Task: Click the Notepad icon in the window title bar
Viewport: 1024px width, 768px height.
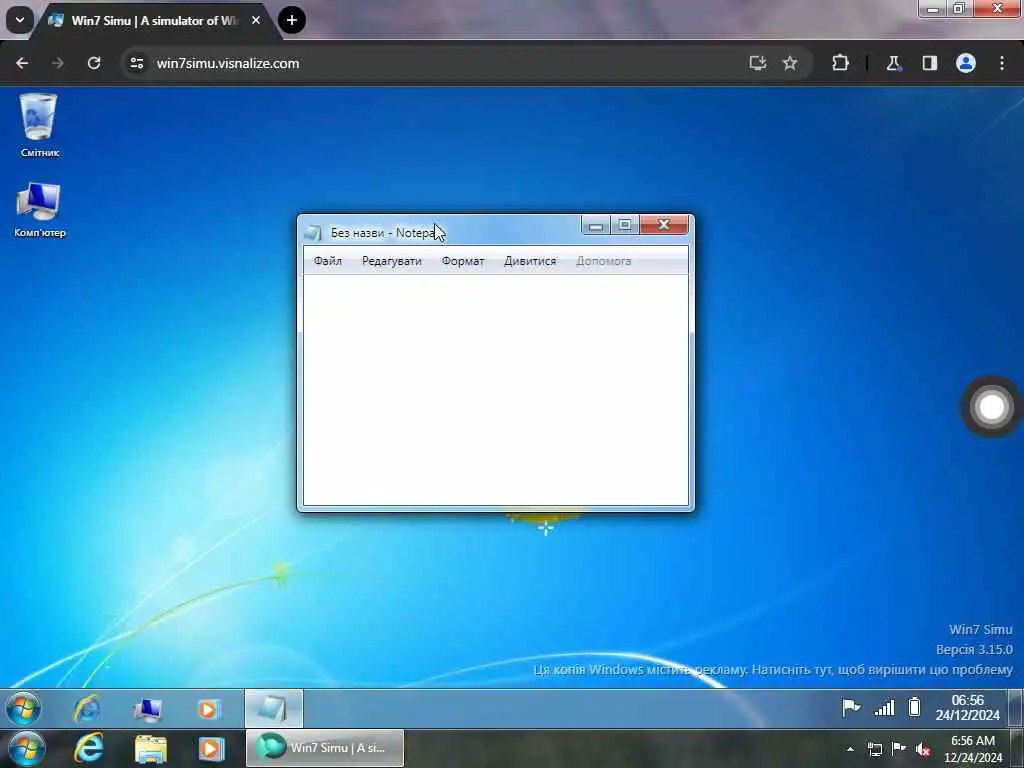Action: click(313, 232)
